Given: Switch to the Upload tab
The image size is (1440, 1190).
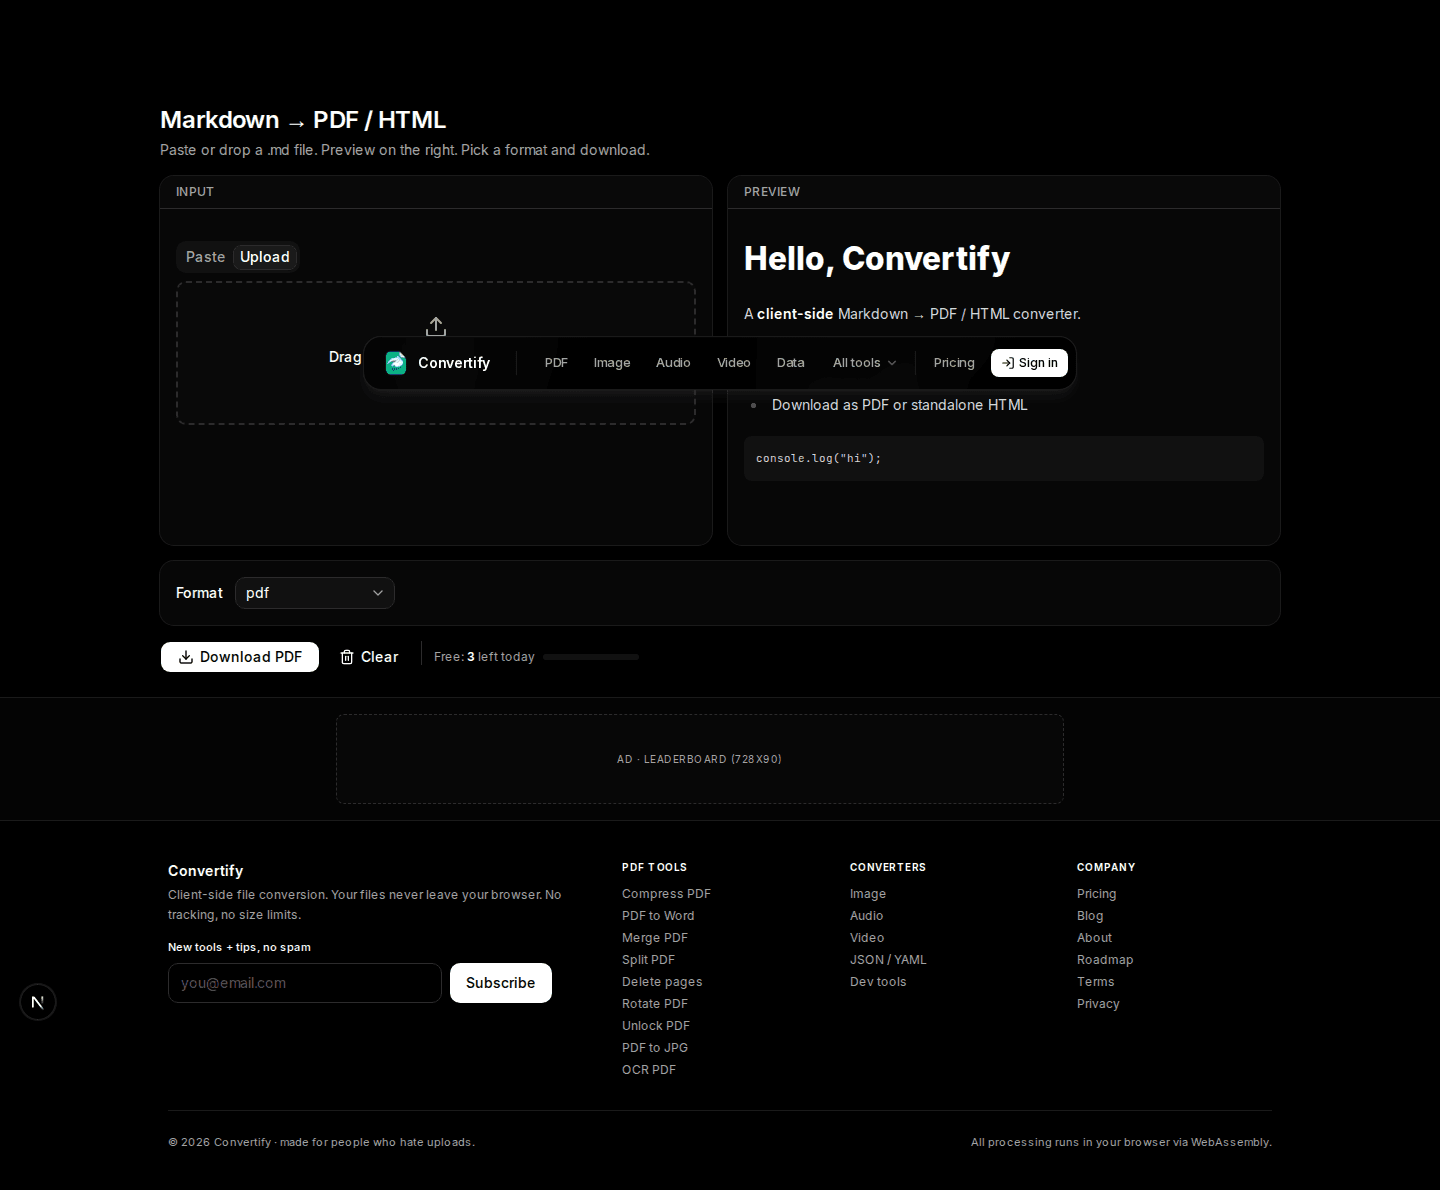Looking at the screenshot, I should pos(265,257).
